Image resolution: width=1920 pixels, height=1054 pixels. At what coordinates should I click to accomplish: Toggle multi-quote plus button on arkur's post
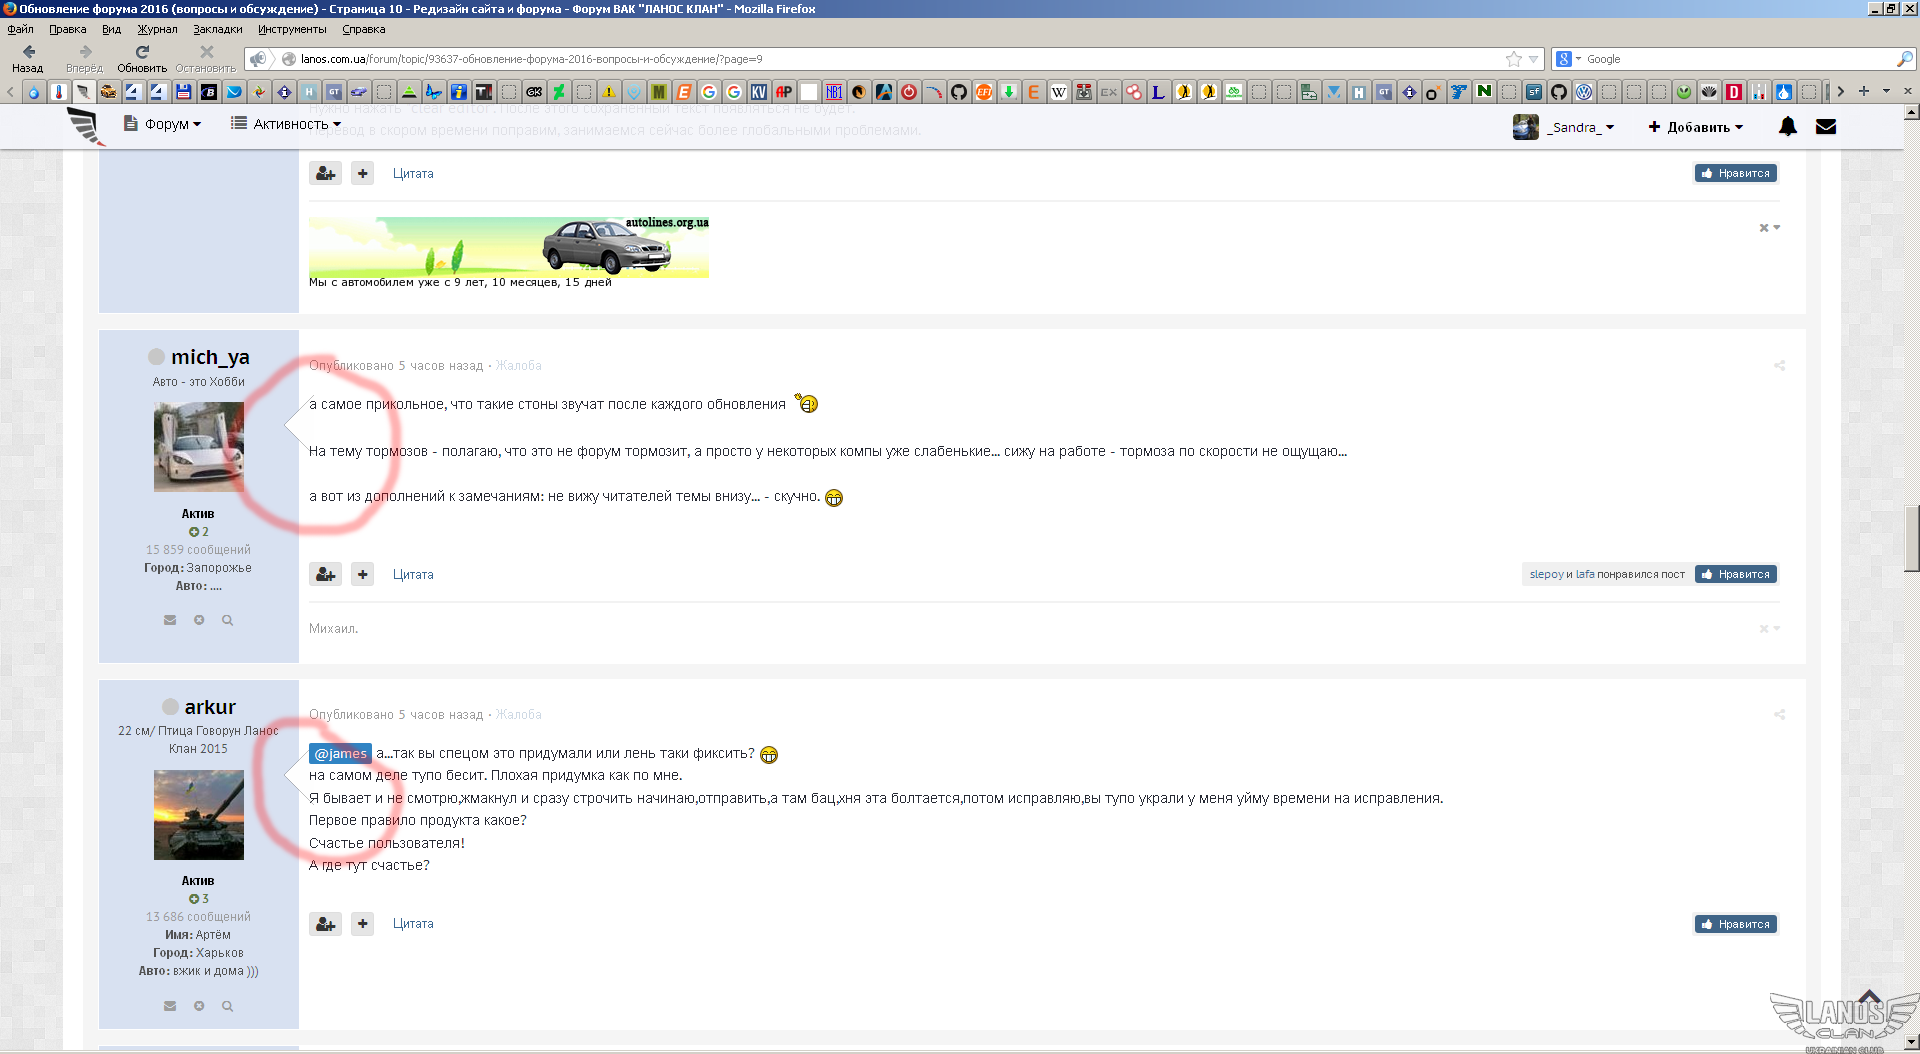pos(363,924)
